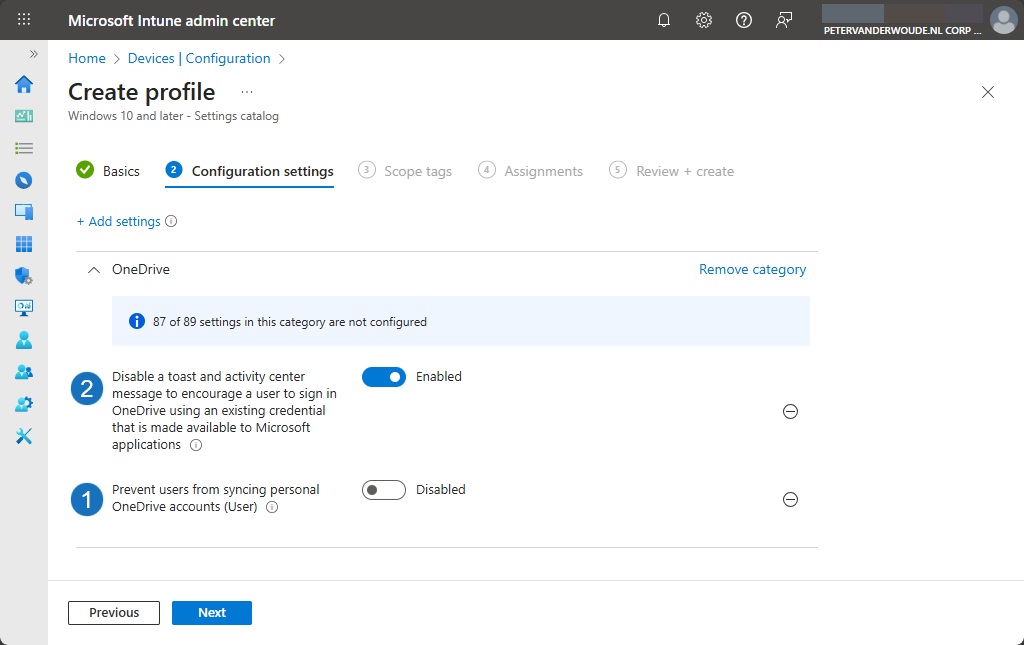Open the Home icon in the sidebar
This screenshot has height=645, width=1024.
pos(24,84)
